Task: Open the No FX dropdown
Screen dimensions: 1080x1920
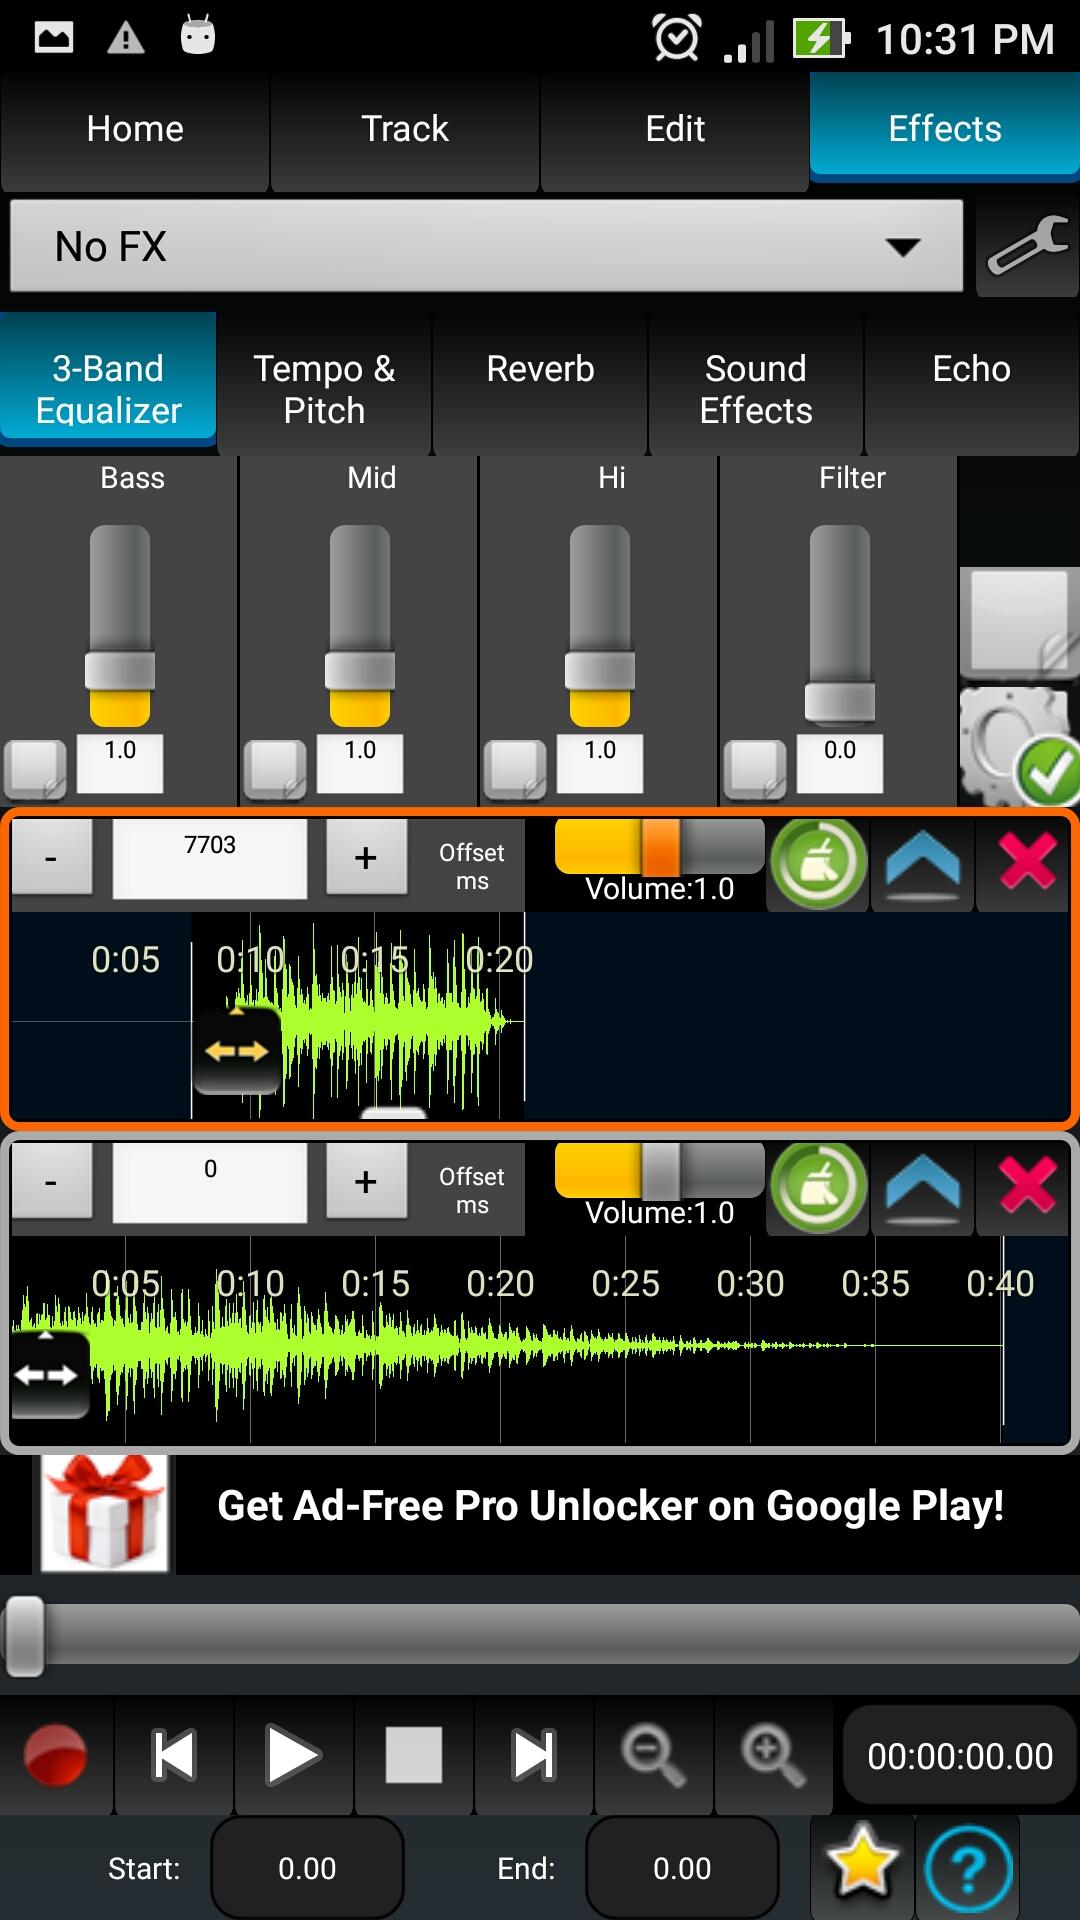Action: (x=486, y=246)
